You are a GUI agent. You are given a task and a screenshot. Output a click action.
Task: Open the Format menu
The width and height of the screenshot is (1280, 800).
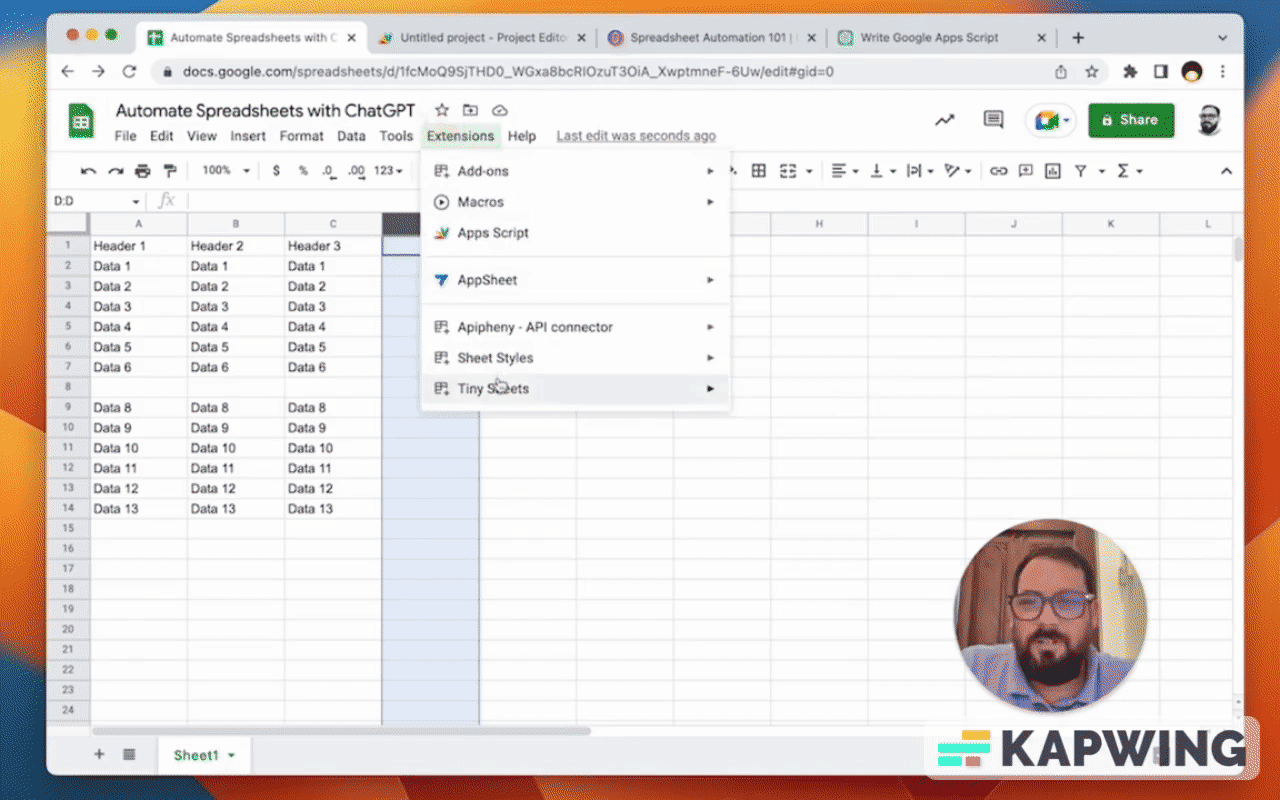coord(301,136)
